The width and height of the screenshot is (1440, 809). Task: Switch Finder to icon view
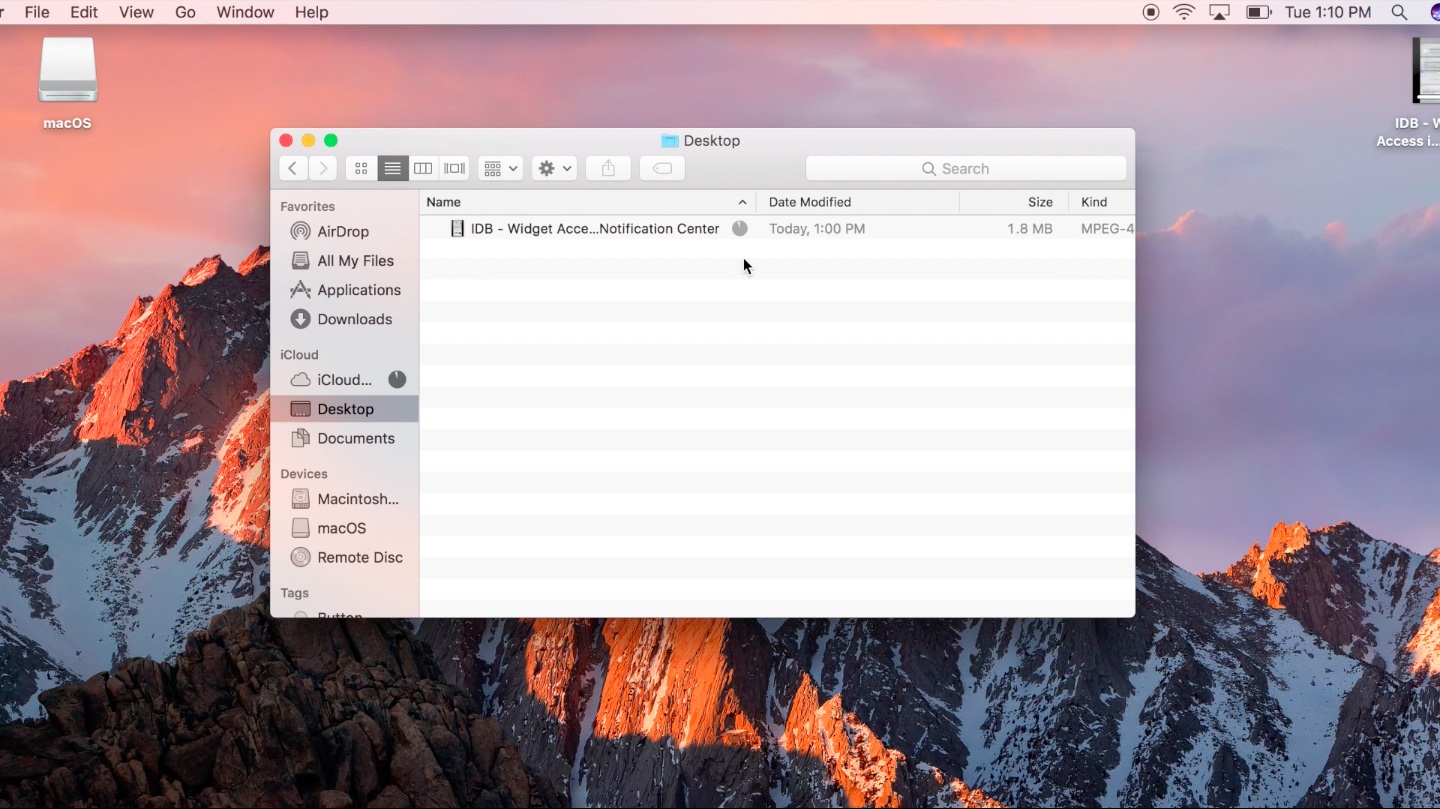[361, 169]
